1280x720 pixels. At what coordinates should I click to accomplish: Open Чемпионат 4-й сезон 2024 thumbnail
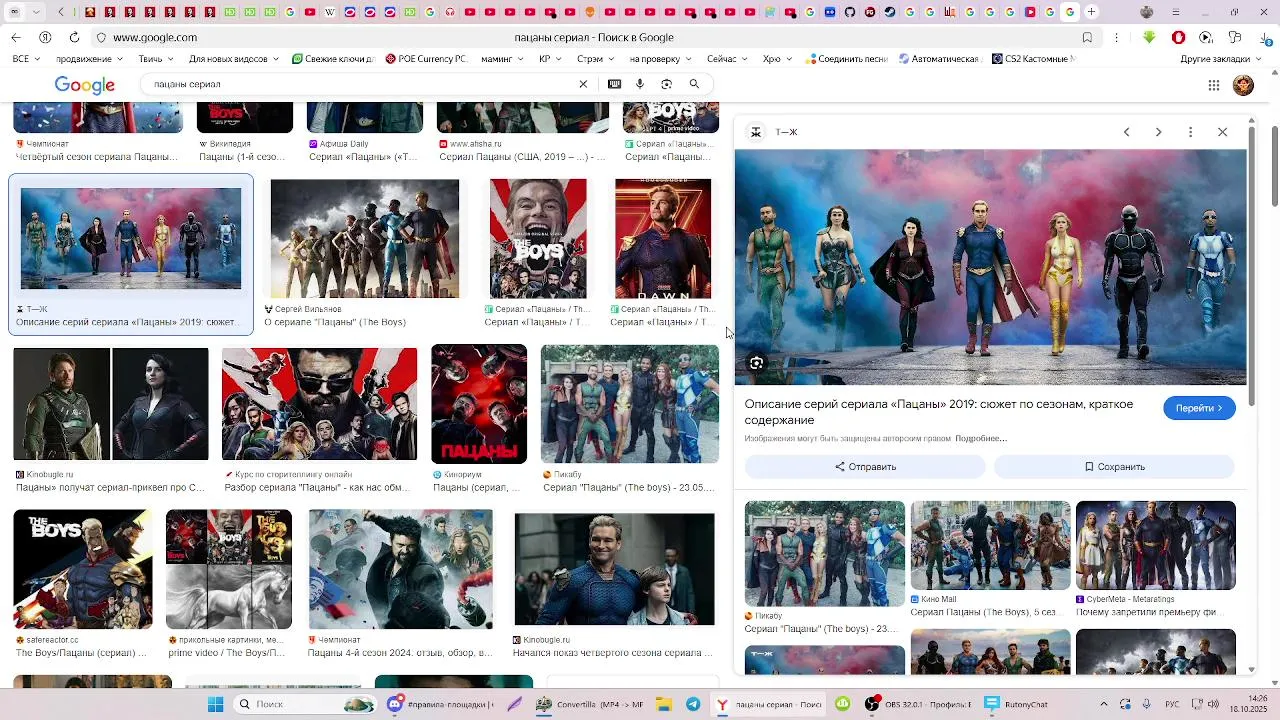[401, 569]
